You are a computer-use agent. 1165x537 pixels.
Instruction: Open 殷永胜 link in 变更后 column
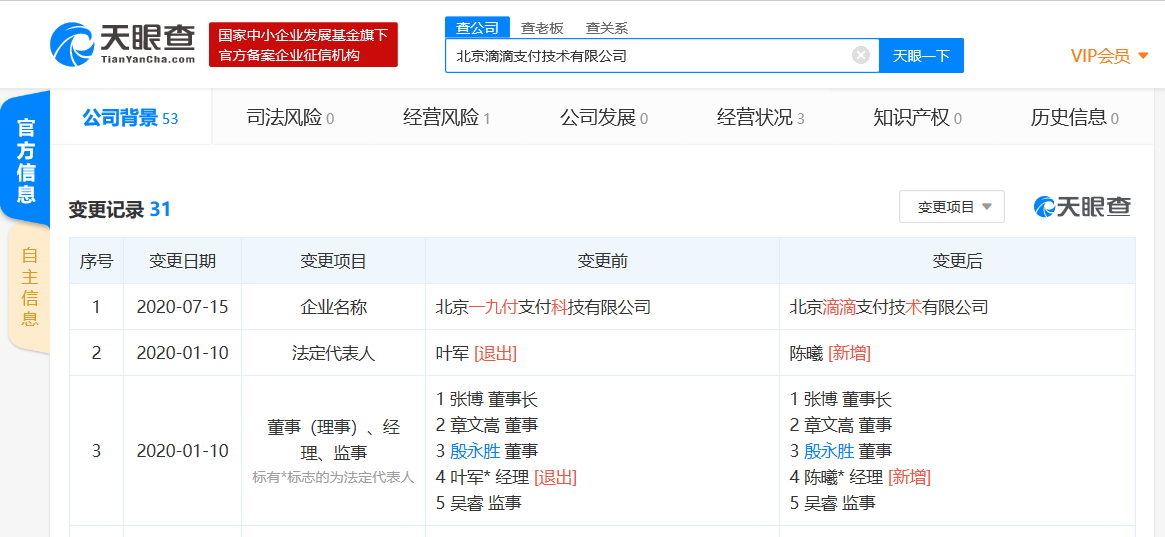point(829,451)
